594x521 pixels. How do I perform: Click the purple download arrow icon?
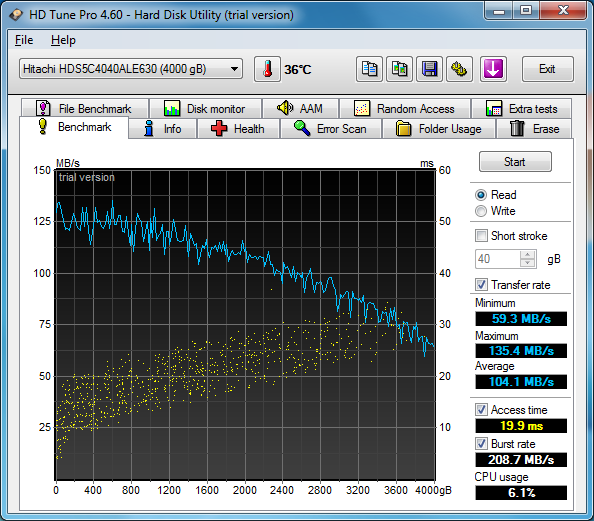[493, 69]
